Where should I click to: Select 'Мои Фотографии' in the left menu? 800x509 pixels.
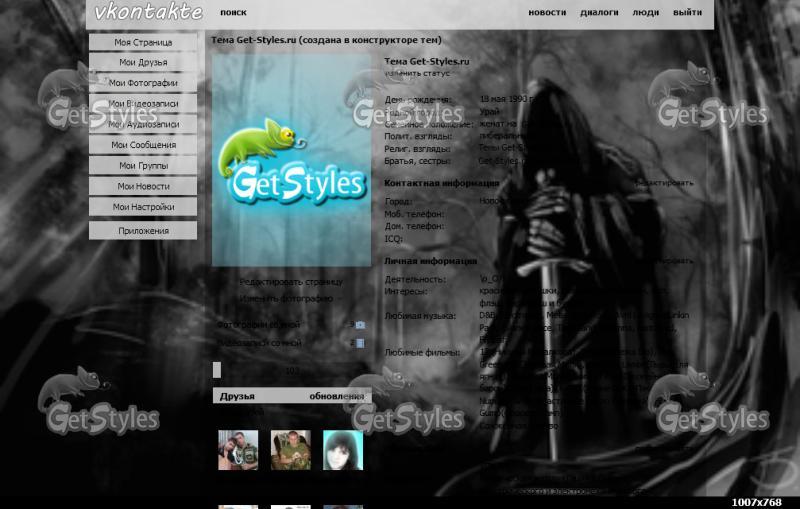point(143,83)
